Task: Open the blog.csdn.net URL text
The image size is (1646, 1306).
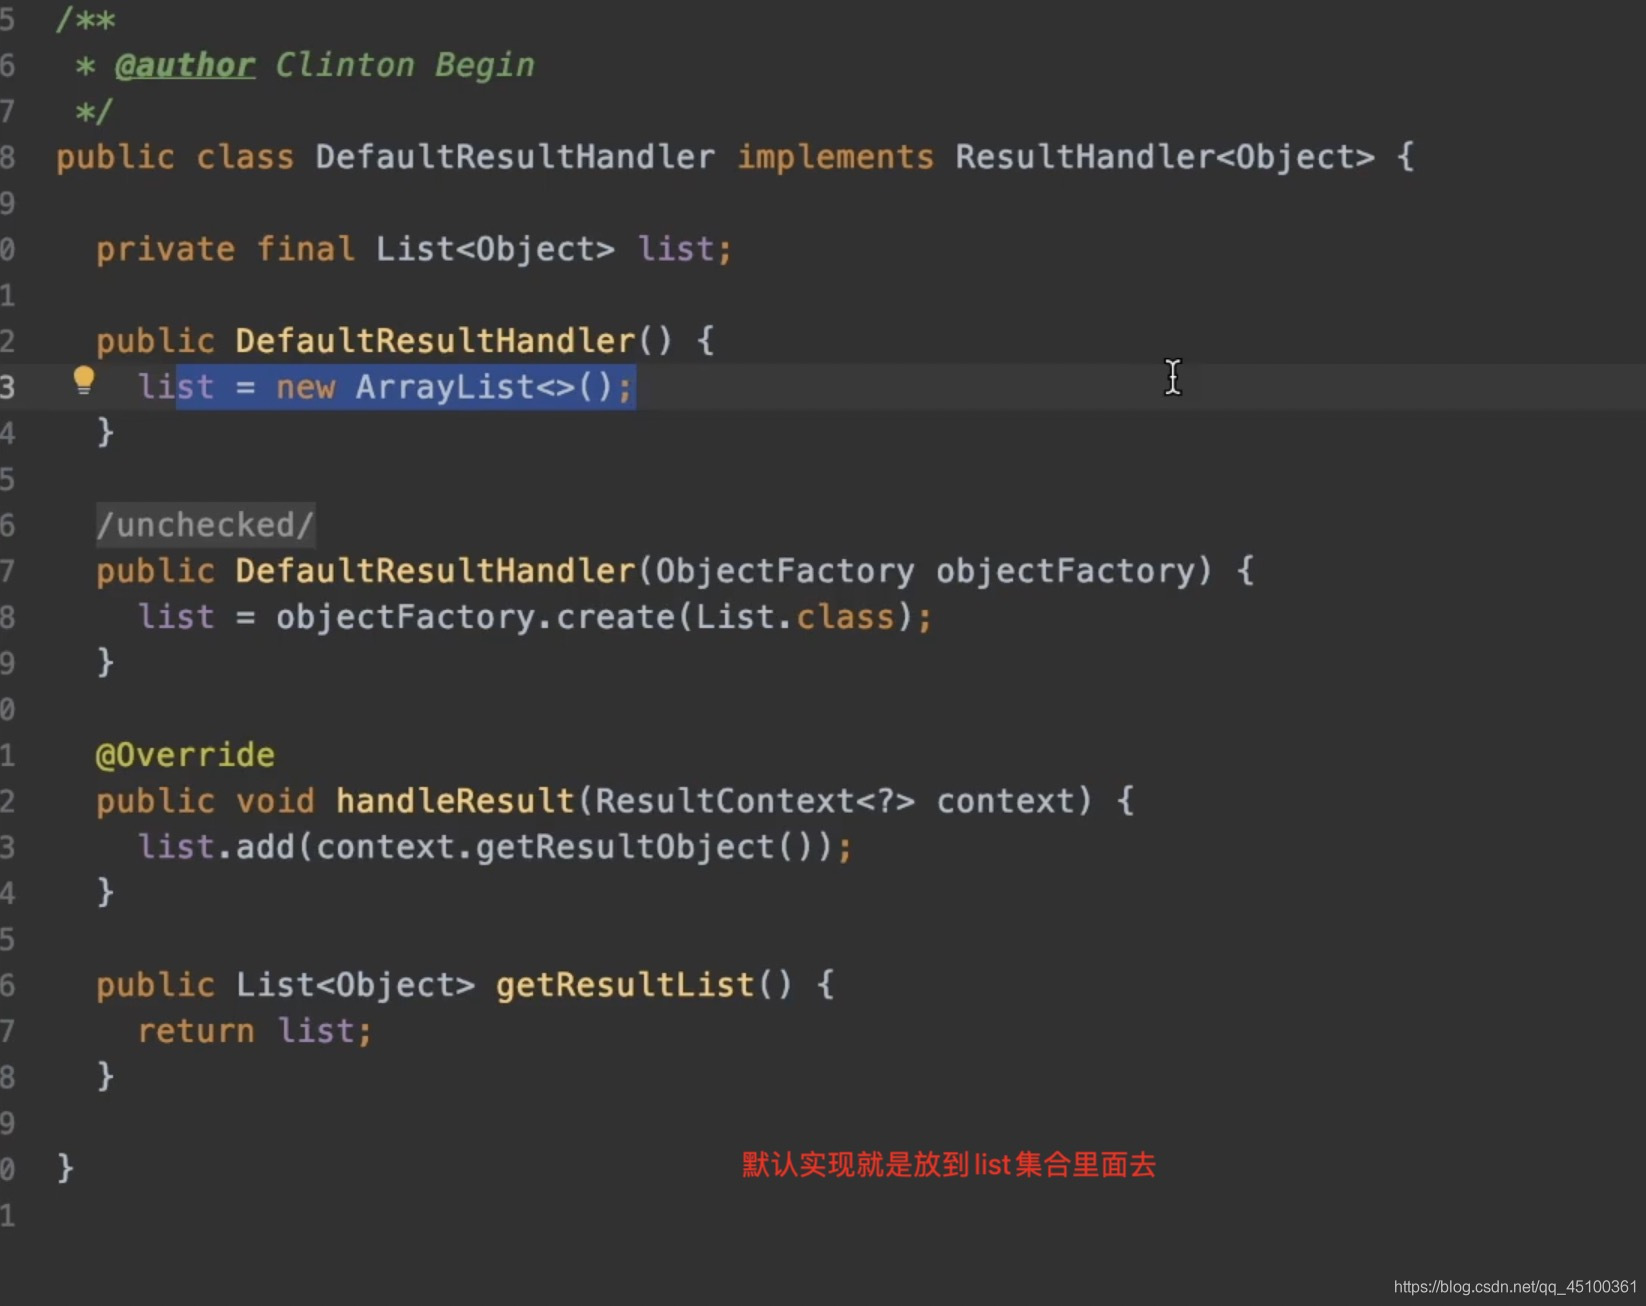Action: point(1515,1287)
